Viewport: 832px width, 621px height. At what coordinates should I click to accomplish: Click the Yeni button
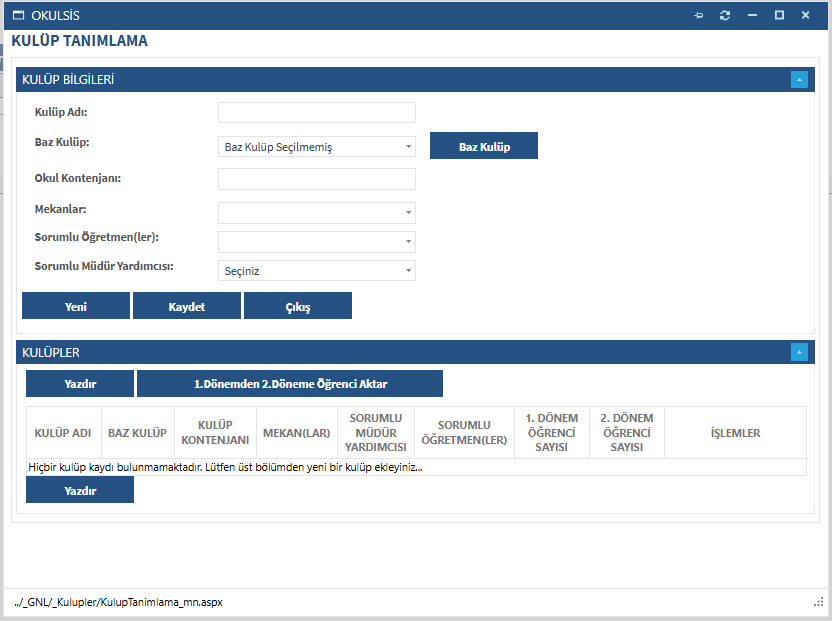pyautogui.click(x=76, y=306)
